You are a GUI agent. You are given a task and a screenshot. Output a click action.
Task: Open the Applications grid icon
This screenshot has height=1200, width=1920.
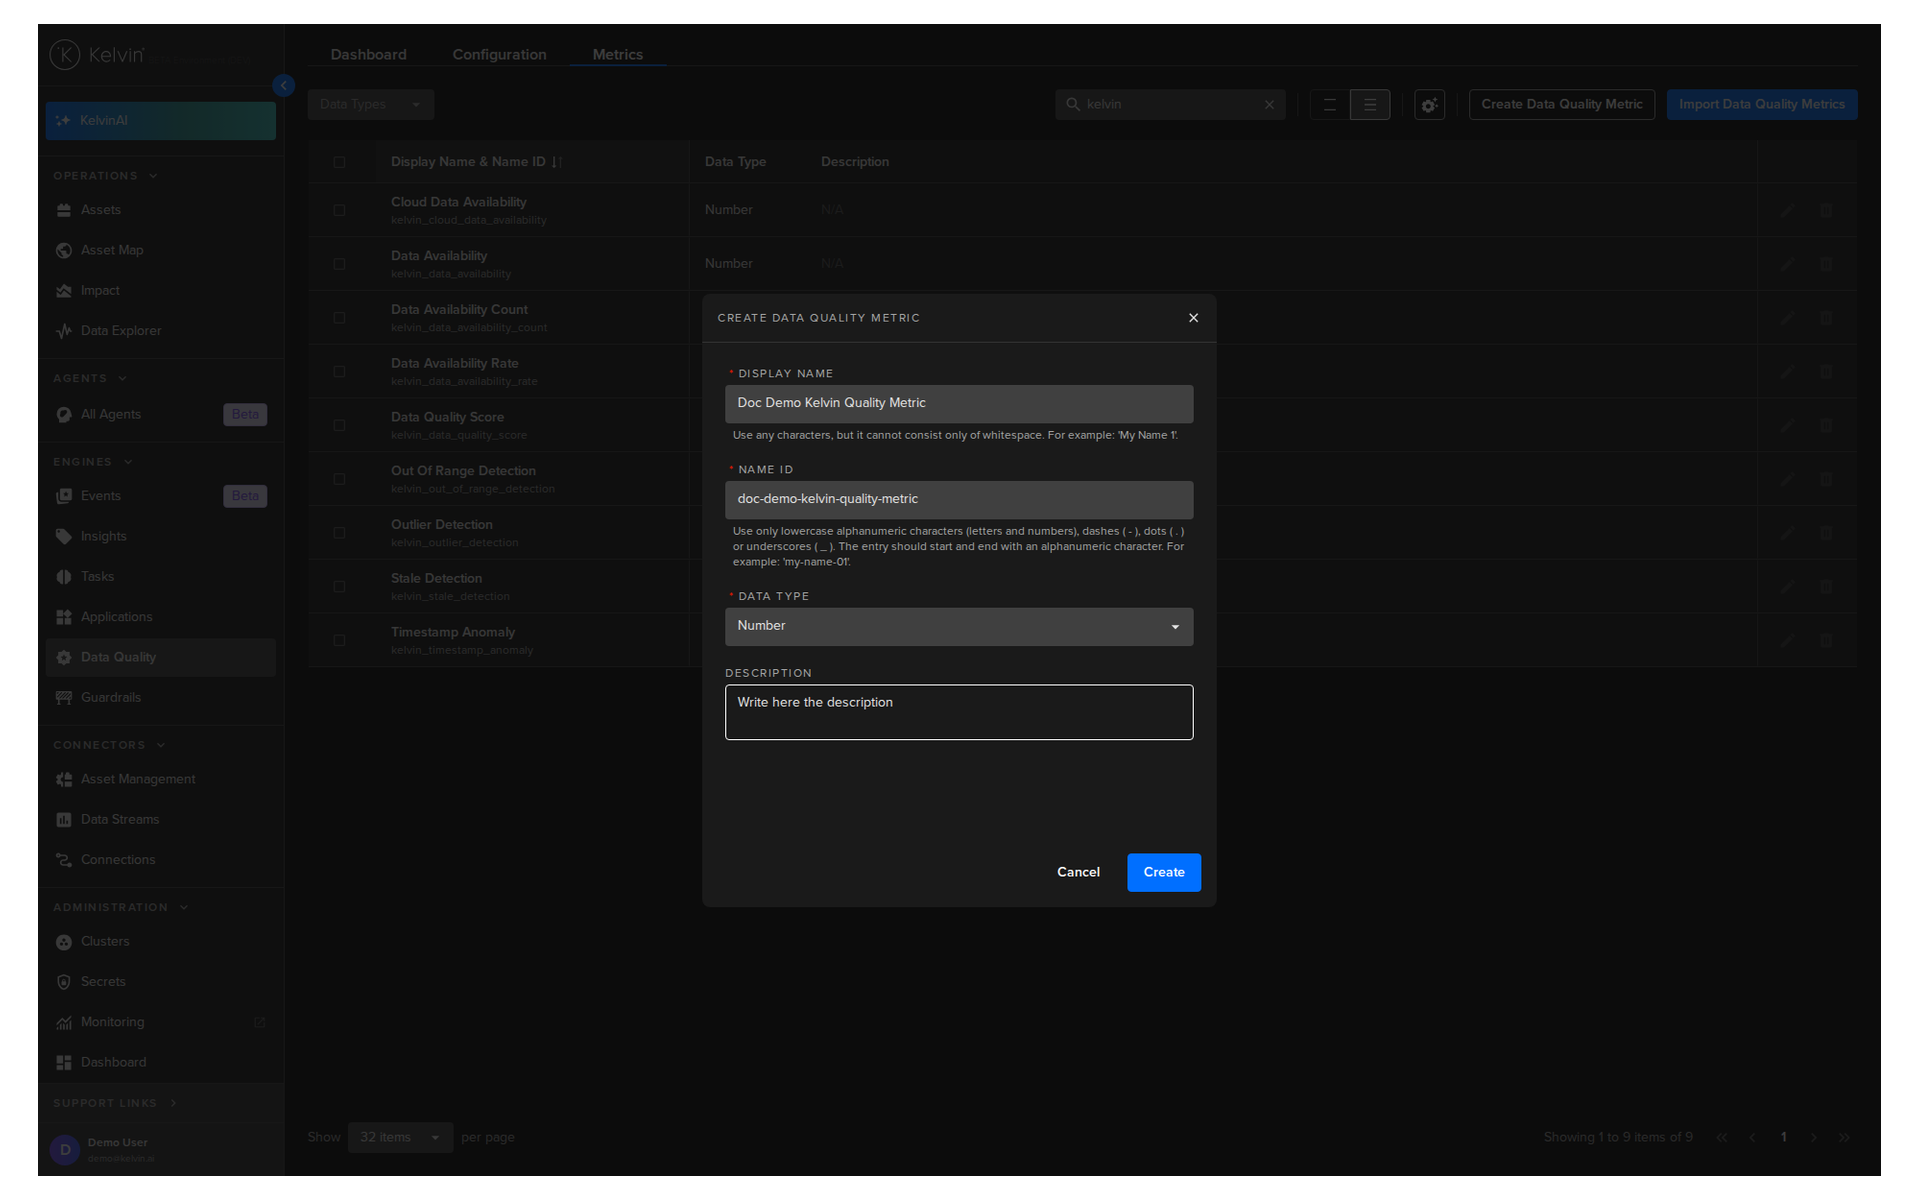click(64, 617)
